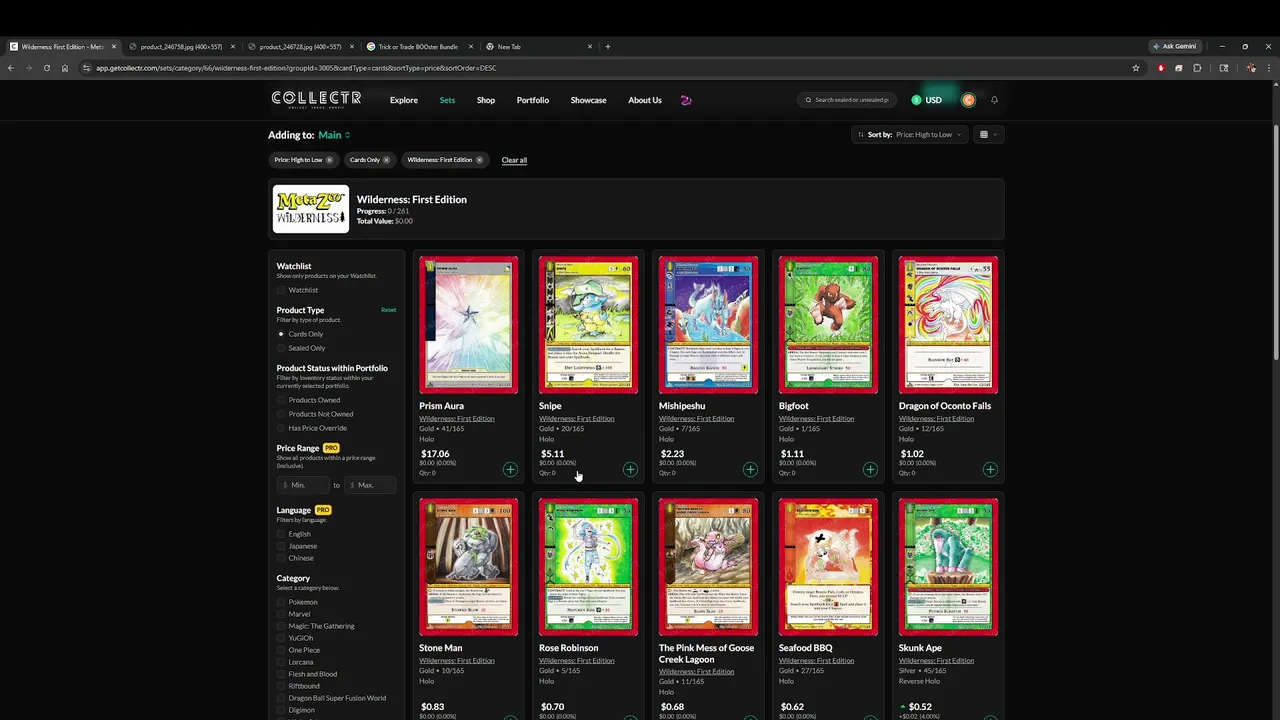Switch to 'product_246758.jpg' browser tab
The height and width of the screenshot is (720, 1280).
[180, 47]
